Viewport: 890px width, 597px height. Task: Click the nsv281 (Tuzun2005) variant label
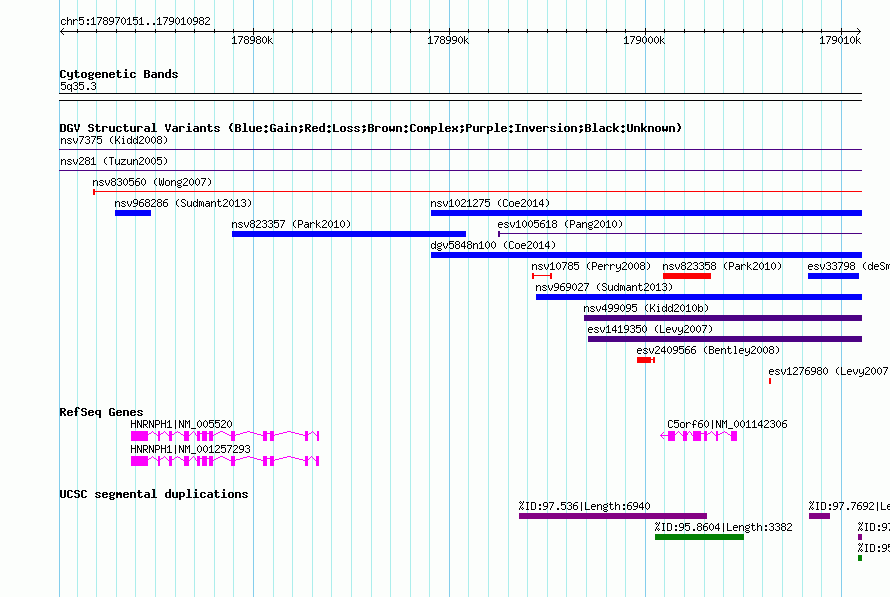(x=114, y=161)
